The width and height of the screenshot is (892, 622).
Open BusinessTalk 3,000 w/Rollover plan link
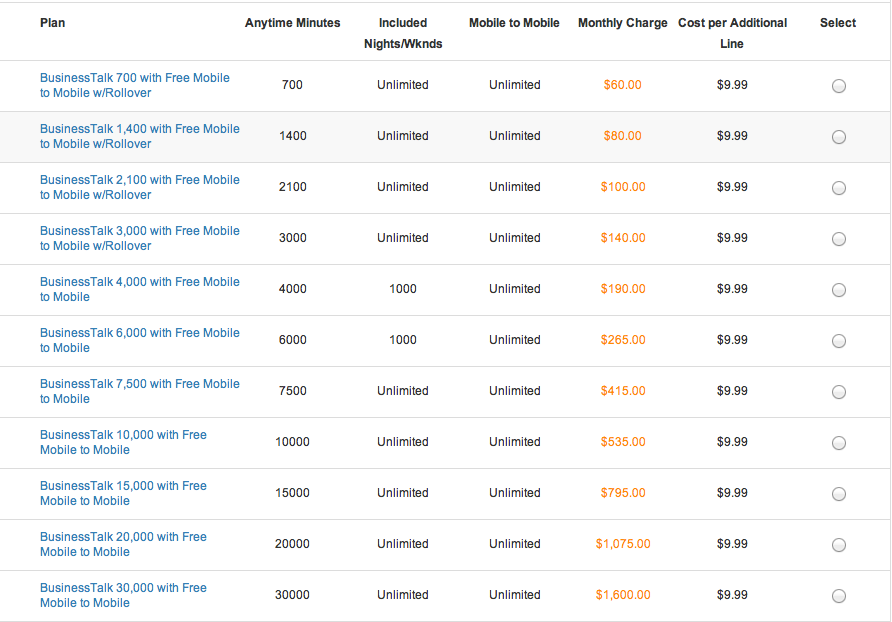(x=140, y=238)
